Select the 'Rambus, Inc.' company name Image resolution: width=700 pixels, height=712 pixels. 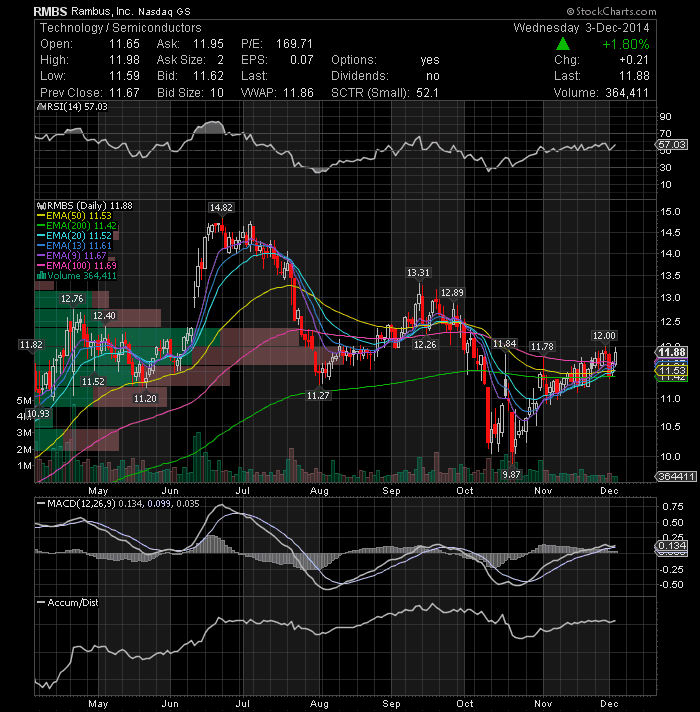(102, 11)
